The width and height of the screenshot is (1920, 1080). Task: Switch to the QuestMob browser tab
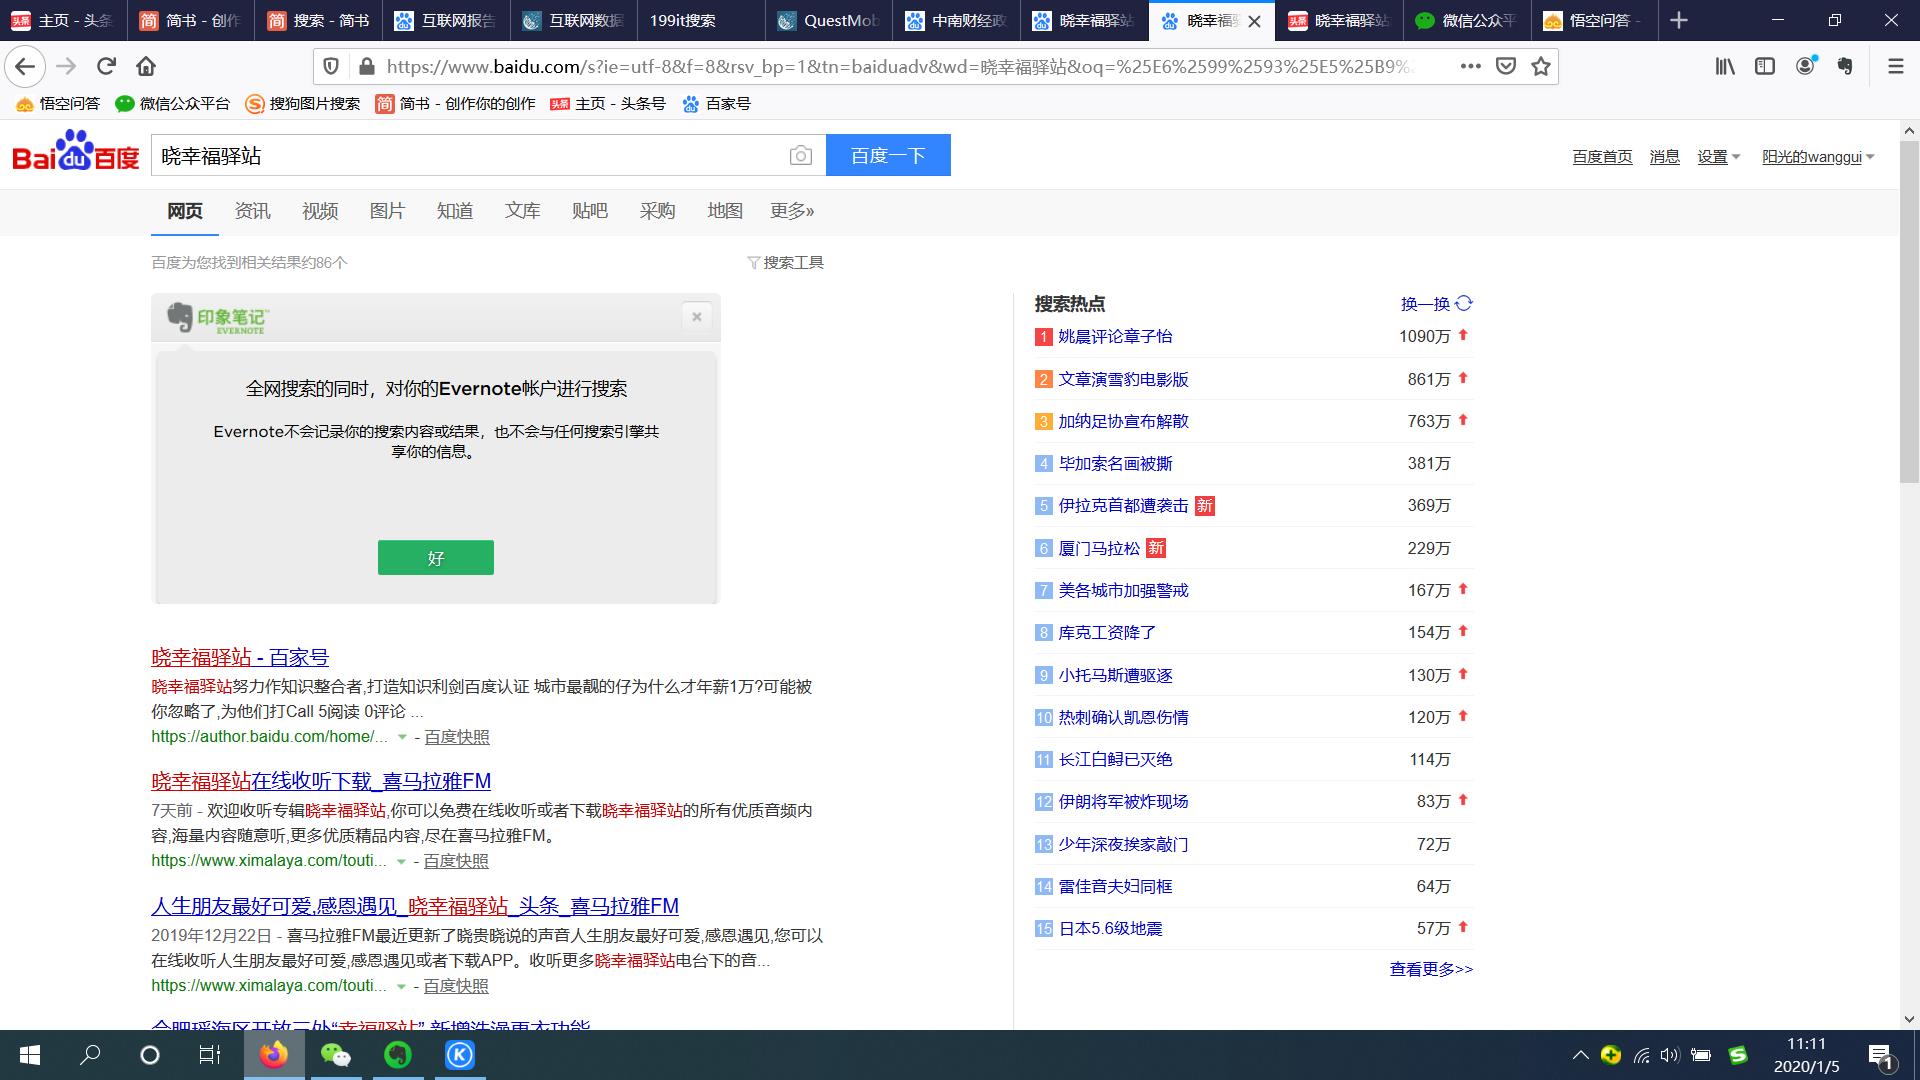click(x=828, y=20)
